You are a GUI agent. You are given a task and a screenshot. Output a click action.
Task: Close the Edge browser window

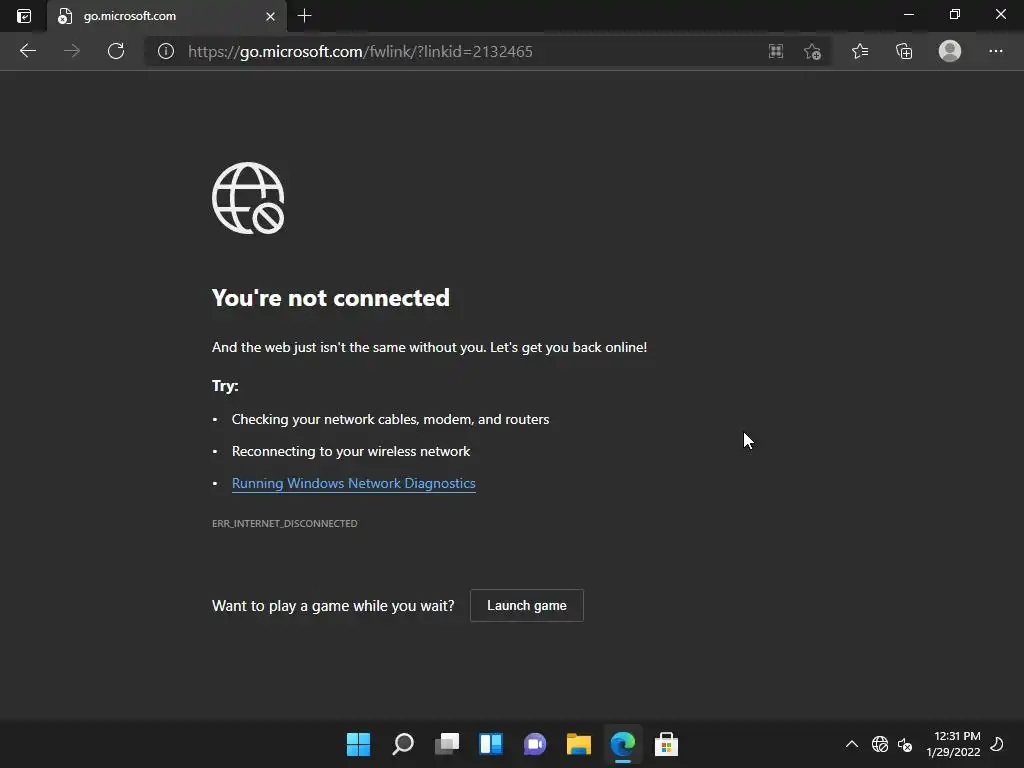point(1000,14)
